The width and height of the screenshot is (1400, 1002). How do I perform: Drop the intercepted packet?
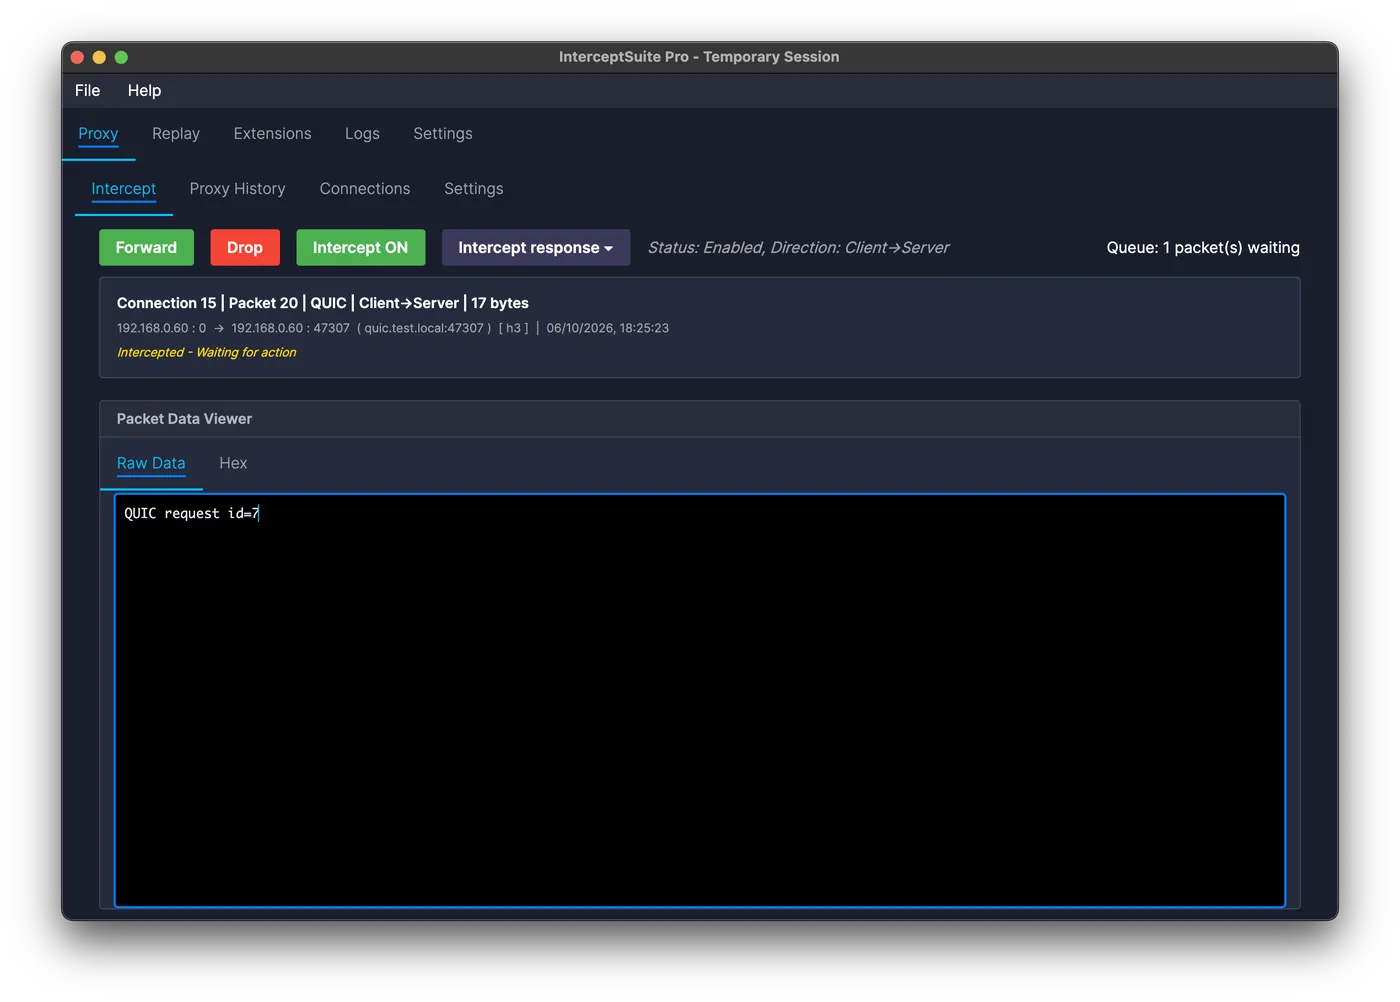pyautogui.click(x=245, y=248)
